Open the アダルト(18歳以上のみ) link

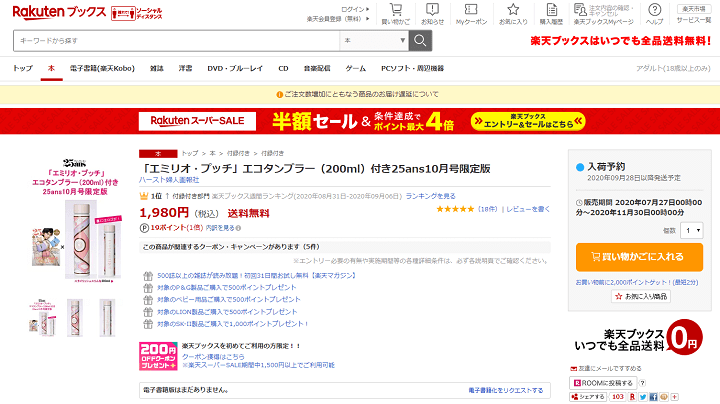pyautogui.click(x=673, y=68)
